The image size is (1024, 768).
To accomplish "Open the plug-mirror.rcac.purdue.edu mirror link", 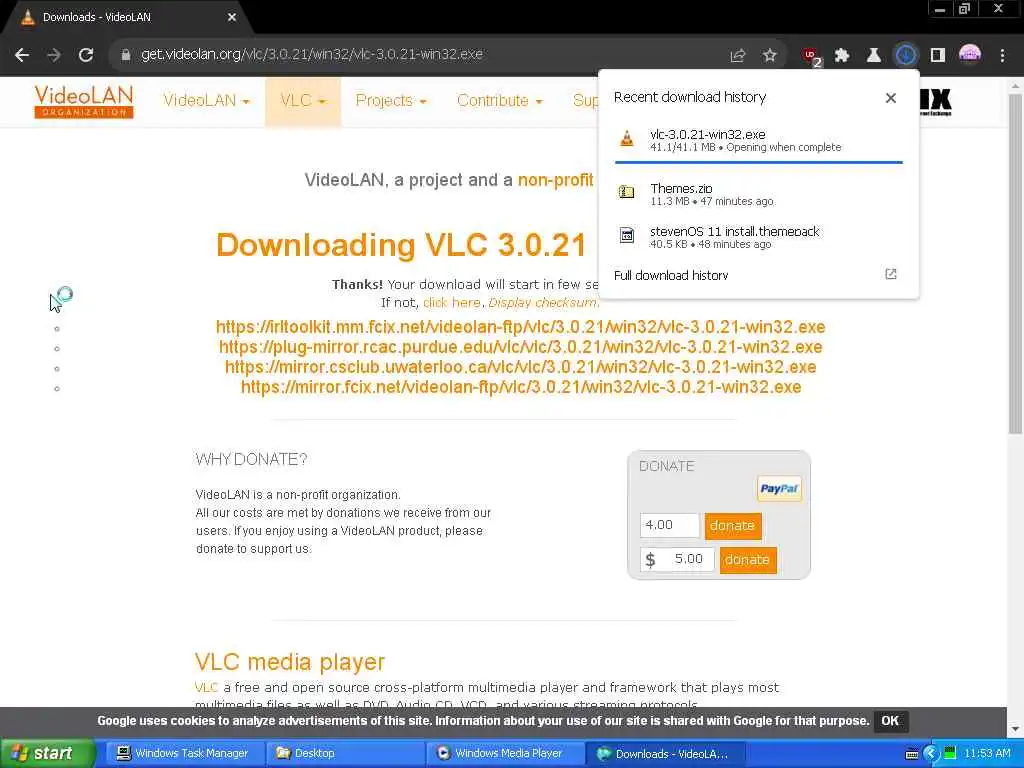I will 520,347.
